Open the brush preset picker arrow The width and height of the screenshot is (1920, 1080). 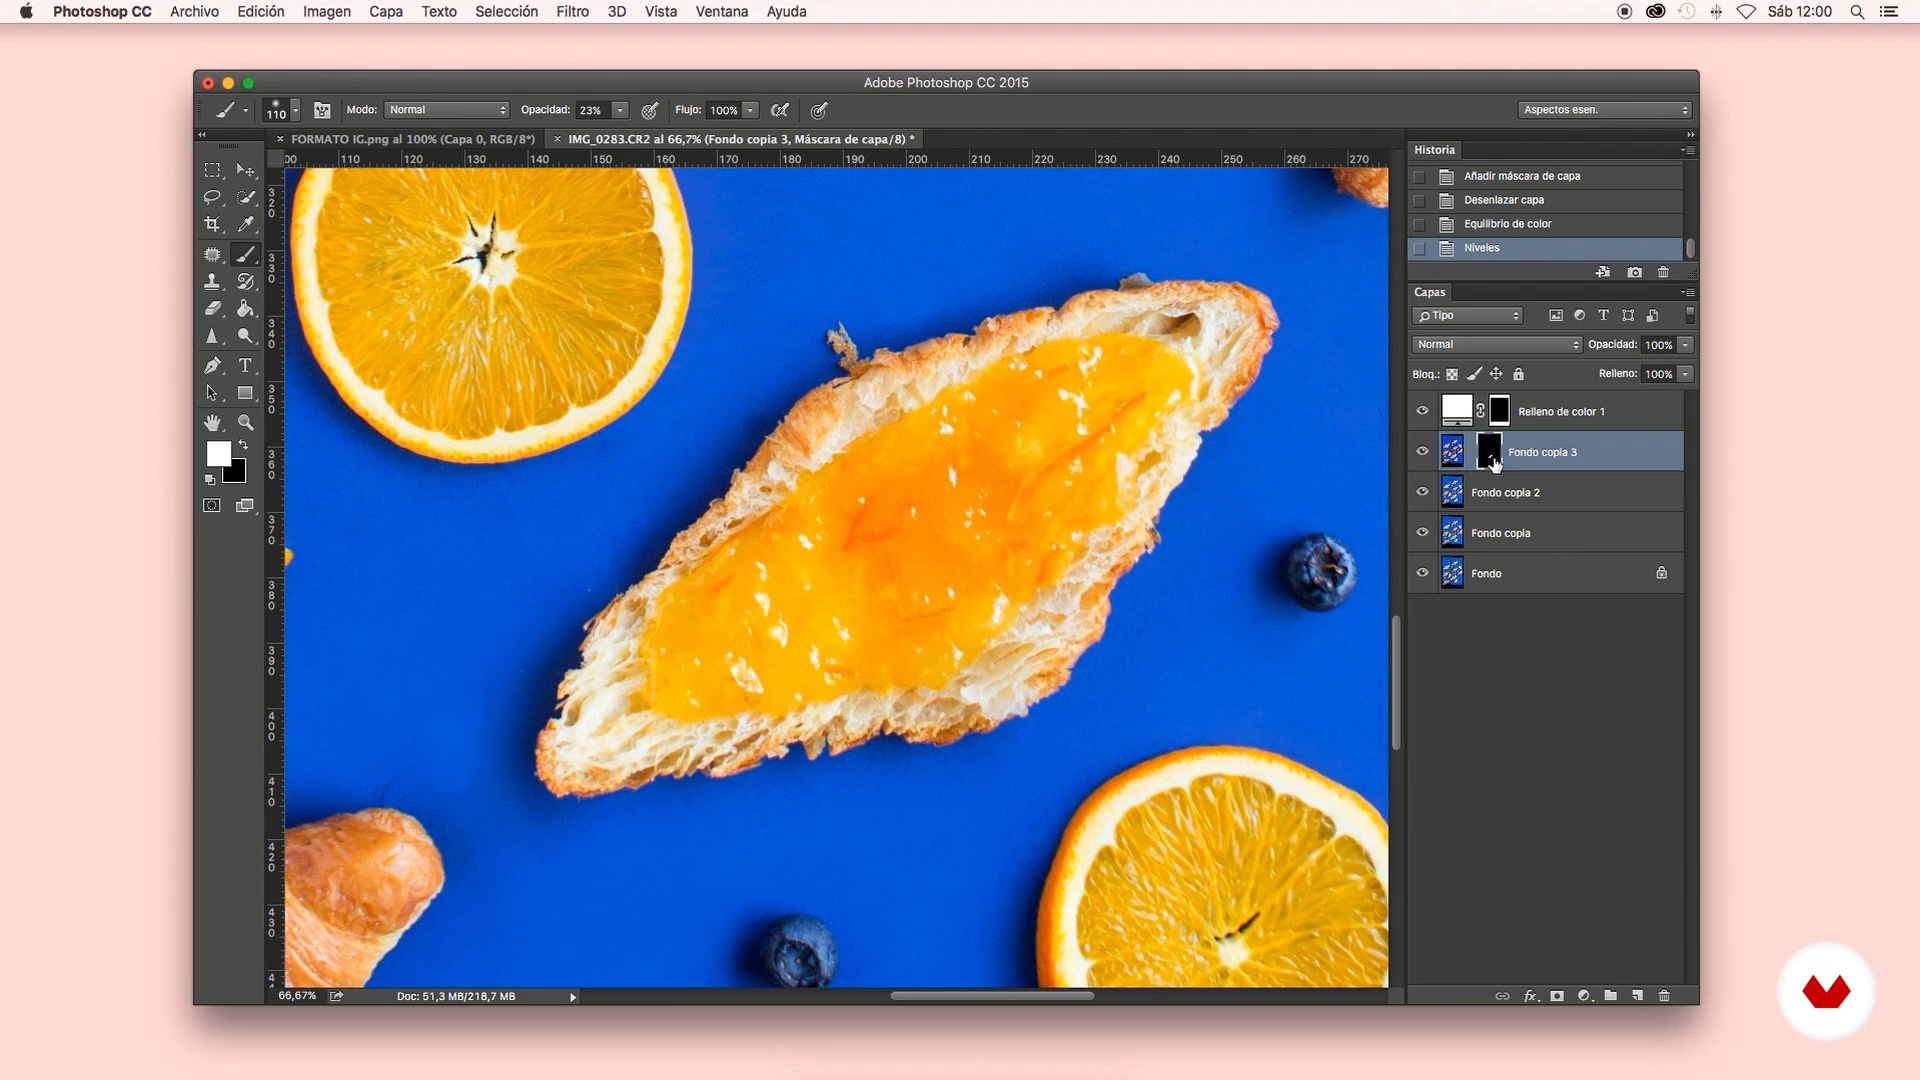pyautogui.click(x=295, y=110)
